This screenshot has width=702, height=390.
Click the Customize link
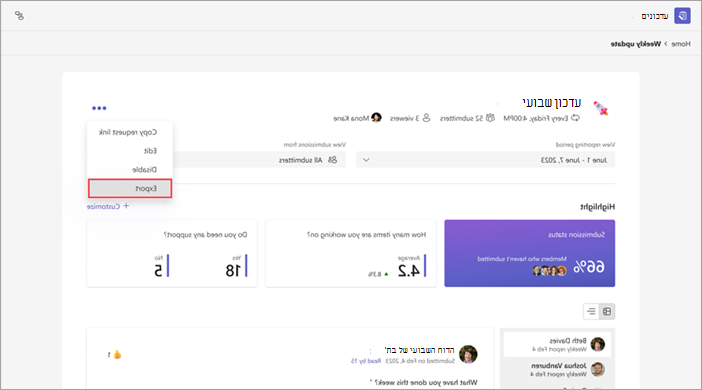[103, 206]
